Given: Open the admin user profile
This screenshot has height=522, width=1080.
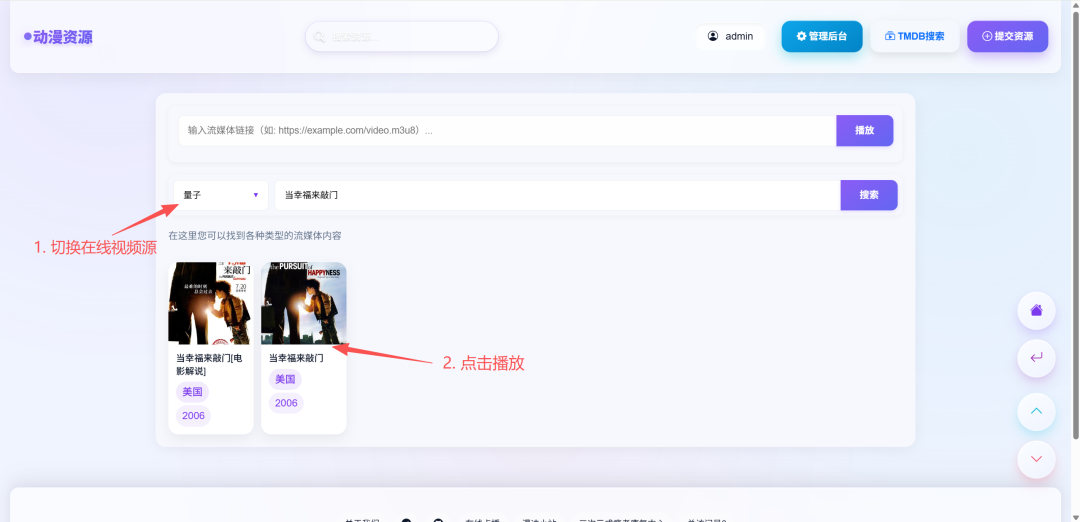Looking at the screenshot, I should [731, 36].
